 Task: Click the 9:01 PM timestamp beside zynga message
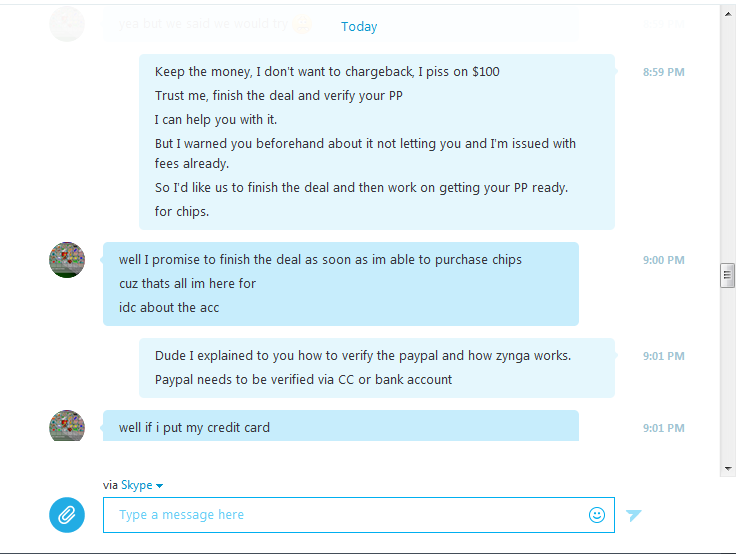pos(663,356)
